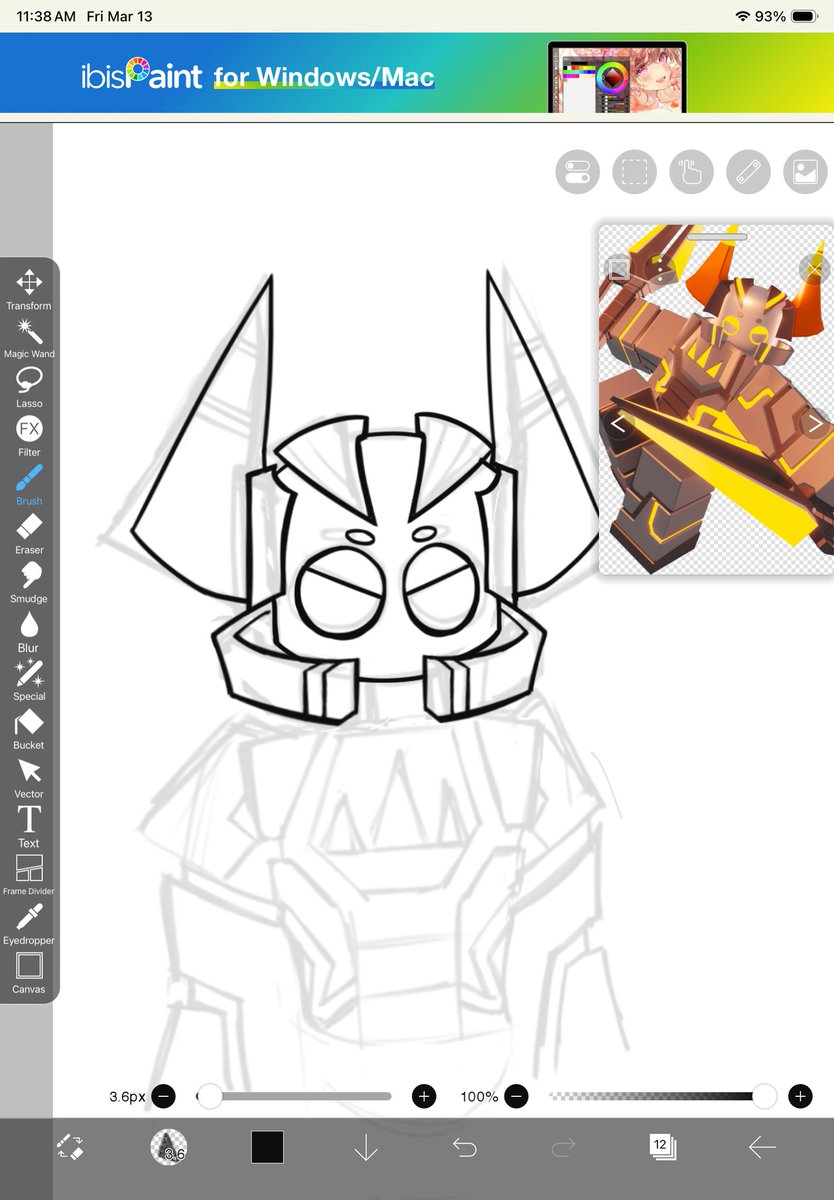
Task: Select the Bucket fill tool
Action: 29,729
